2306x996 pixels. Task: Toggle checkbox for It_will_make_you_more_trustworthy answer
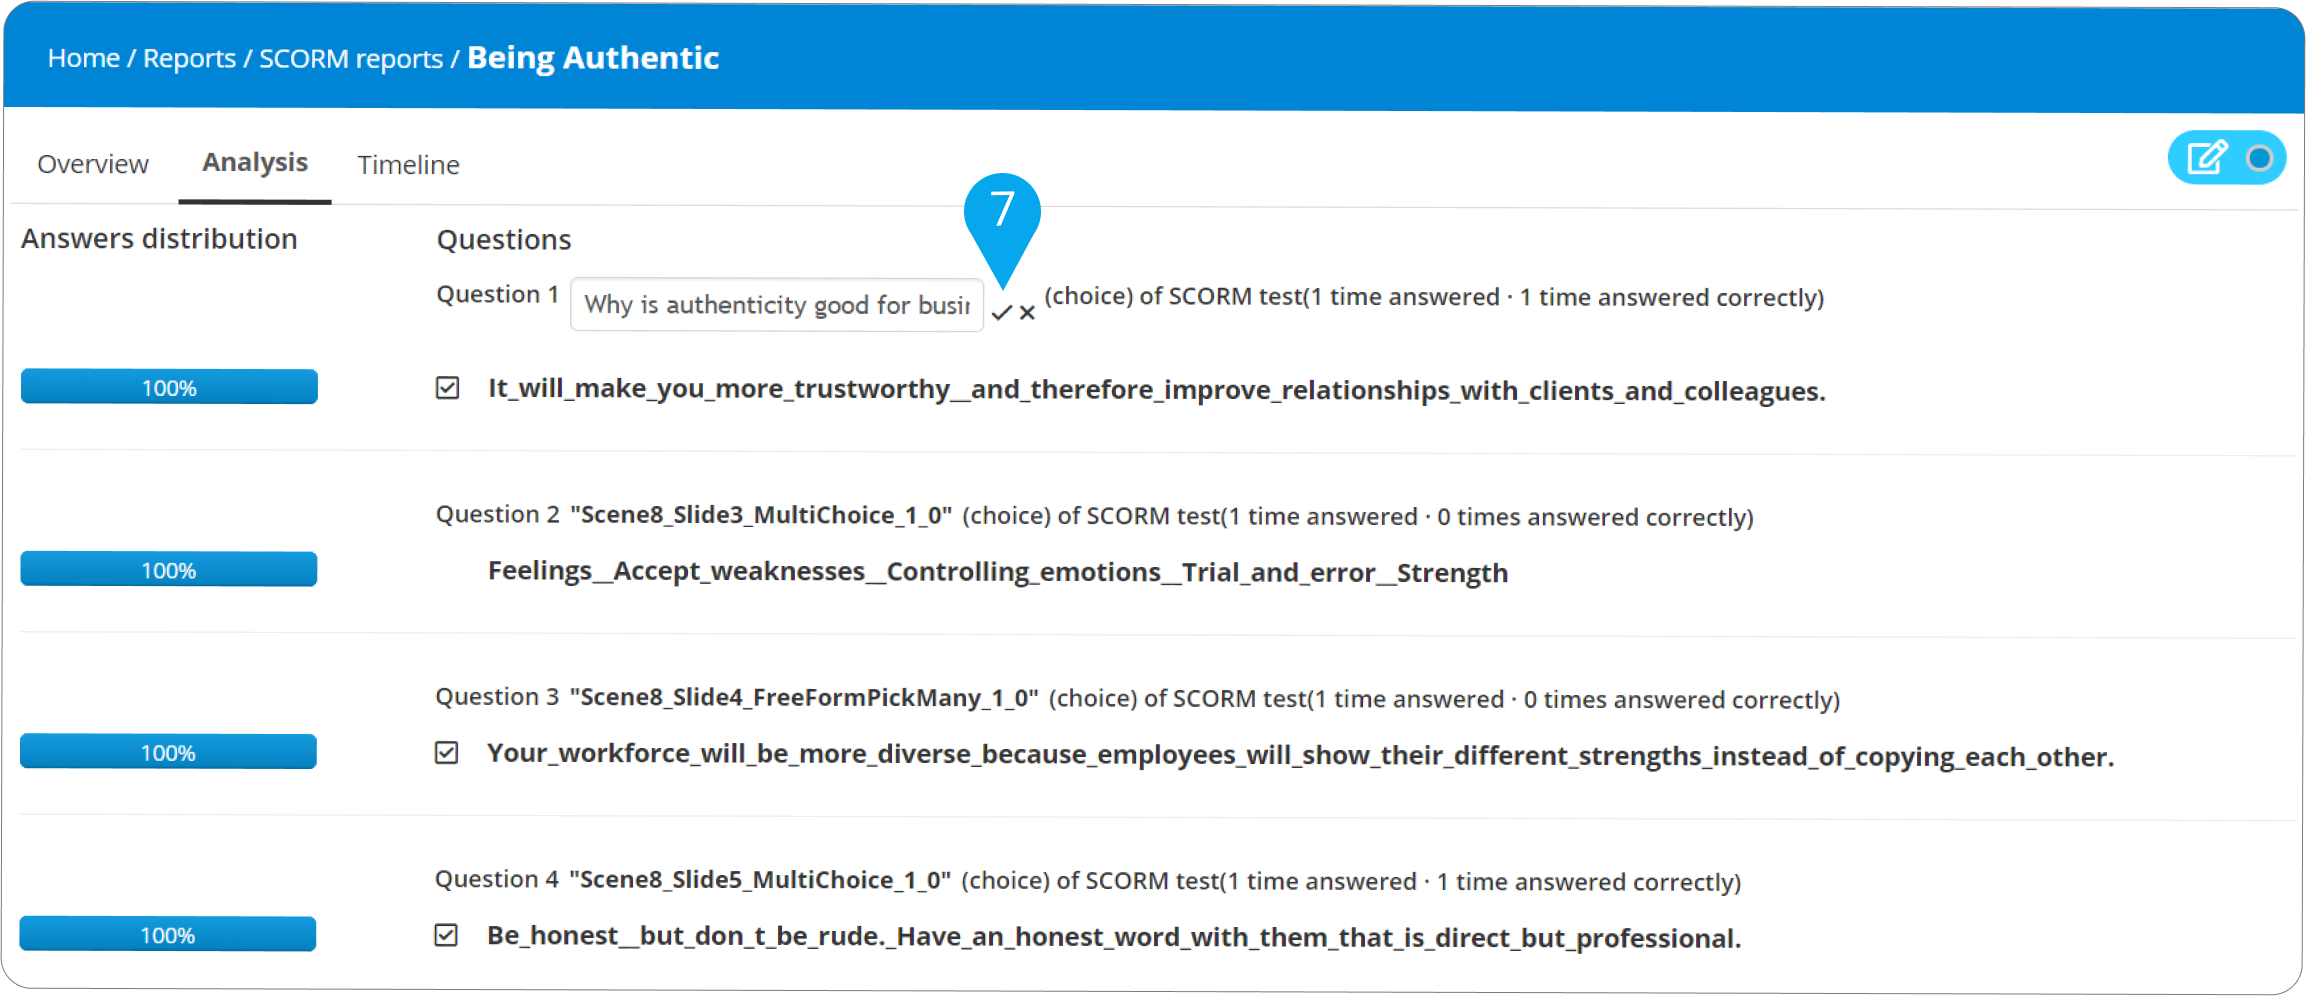tap(447, 388)
